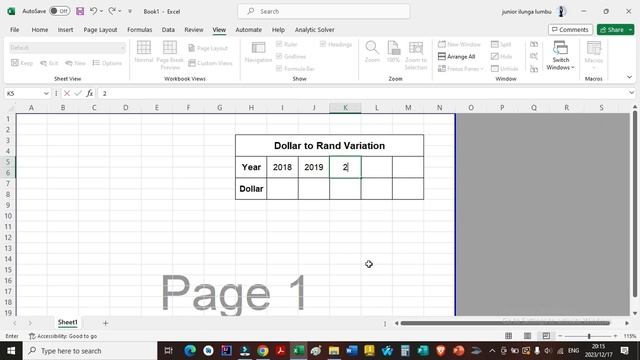Open Microsoft Edge from the taskbar
The width and height of the screenshot is (640, 360).
(190, 351)
